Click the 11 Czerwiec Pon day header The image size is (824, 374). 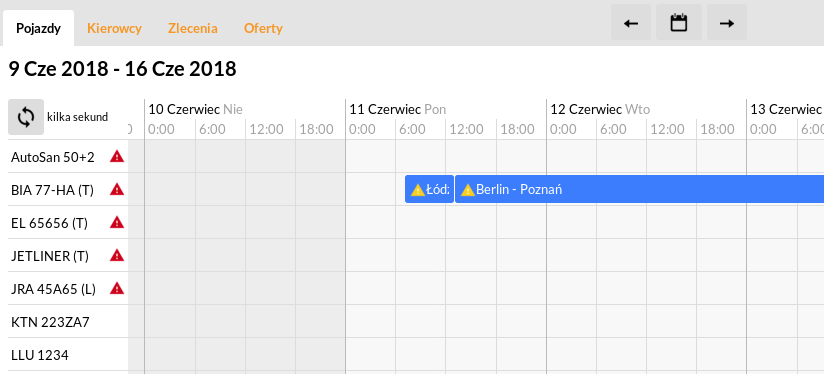(398, 109)
